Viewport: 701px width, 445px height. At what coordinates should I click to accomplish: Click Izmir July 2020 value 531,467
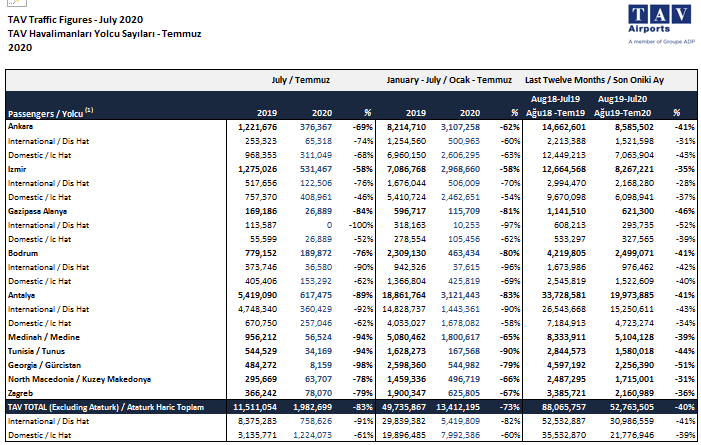pyautogui.click(x=316, y=169)
